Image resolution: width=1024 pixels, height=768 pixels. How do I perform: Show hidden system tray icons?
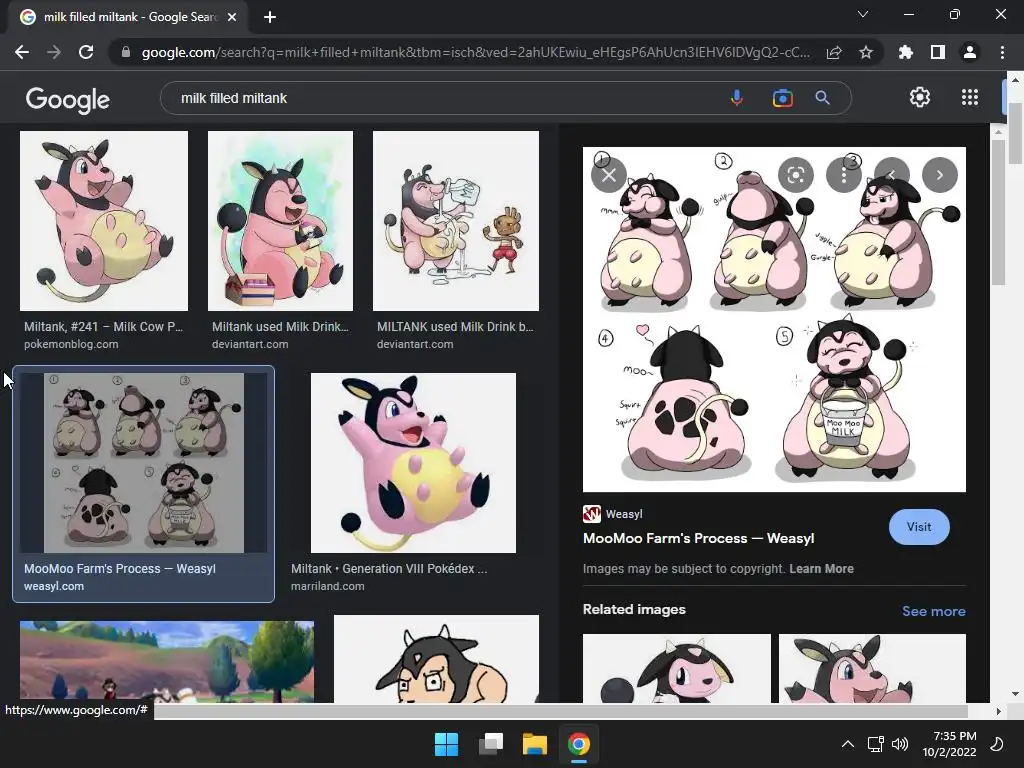pyautogui.click(x=848, y=744)
